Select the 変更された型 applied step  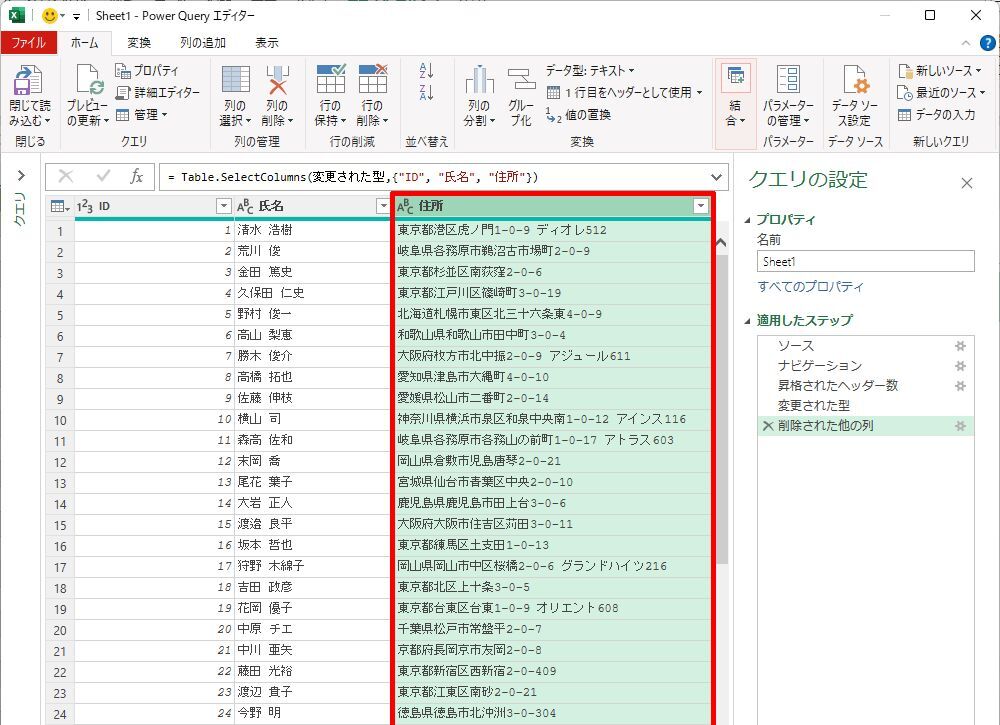[813, 406]
